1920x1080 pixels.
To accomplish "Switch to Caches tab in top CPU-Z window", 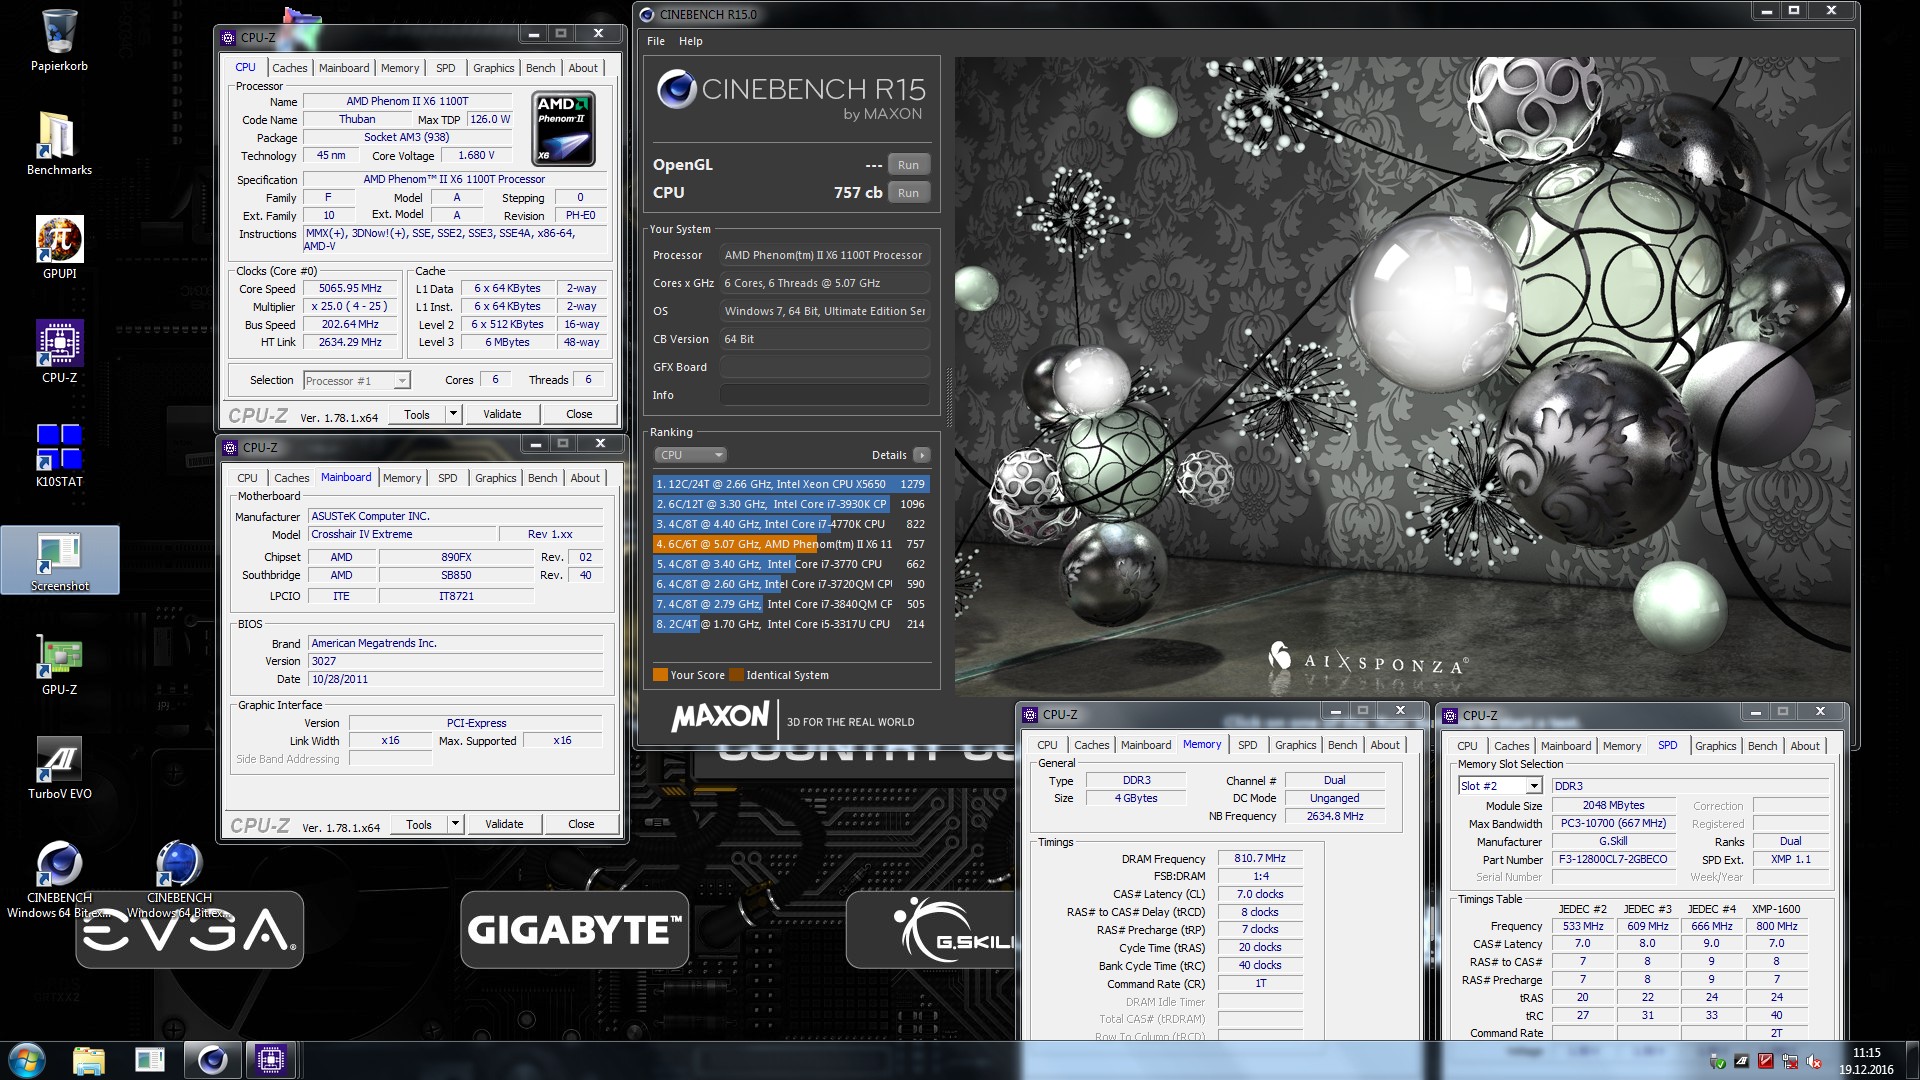I will 289,68.
